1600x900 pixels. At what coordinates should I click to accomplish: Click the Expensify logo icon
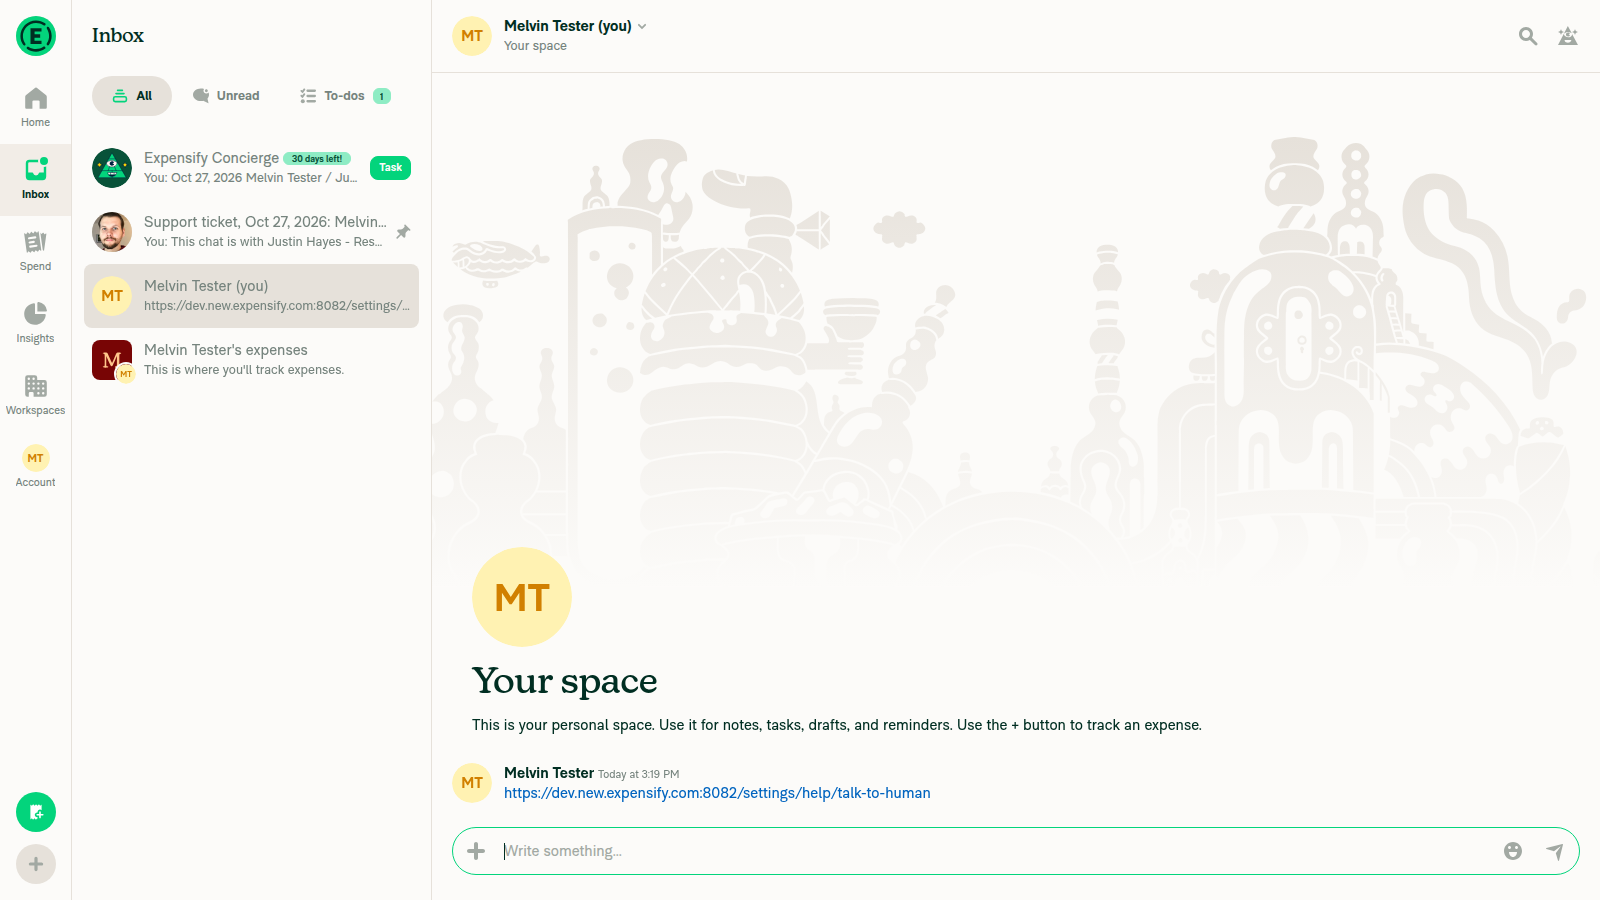tap(36, 37)
